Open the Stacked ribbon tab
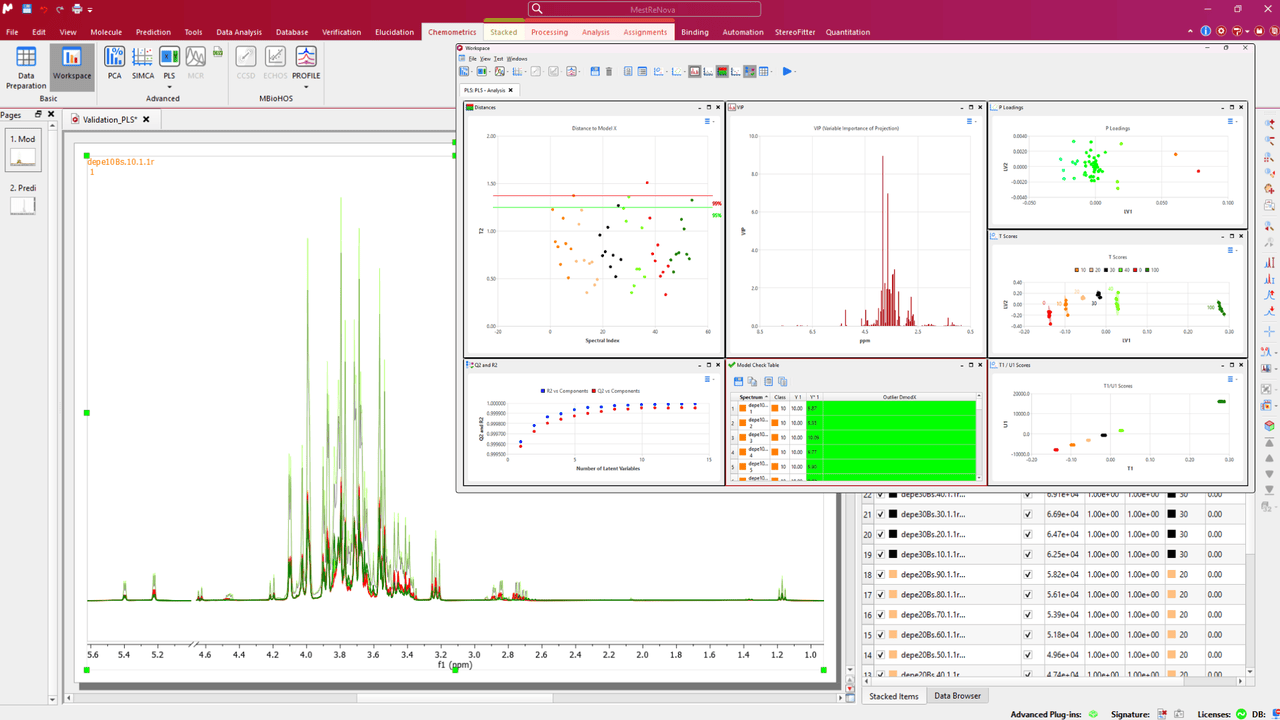1280x720 pixels. pos(504,32)
